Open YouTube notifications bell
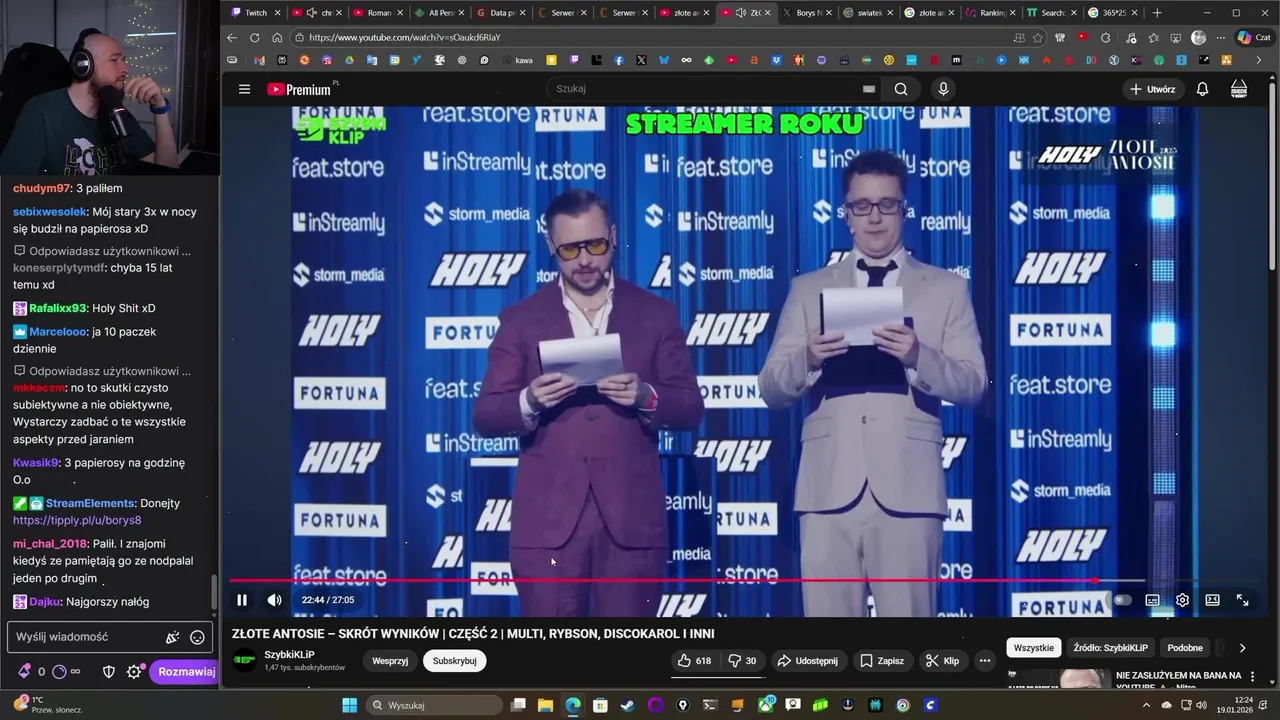 1202,89
